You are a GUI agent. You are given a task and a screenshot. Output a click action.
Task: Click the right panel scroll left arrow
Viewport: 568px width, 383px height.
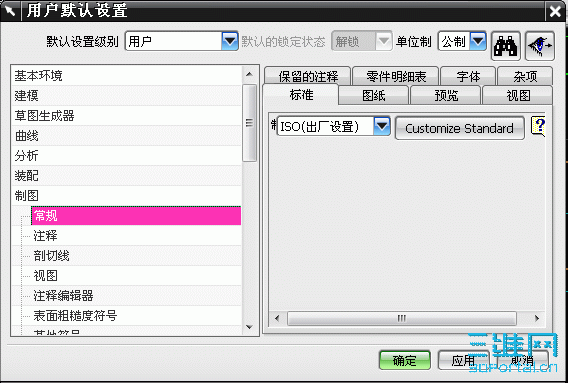[277, 319]
